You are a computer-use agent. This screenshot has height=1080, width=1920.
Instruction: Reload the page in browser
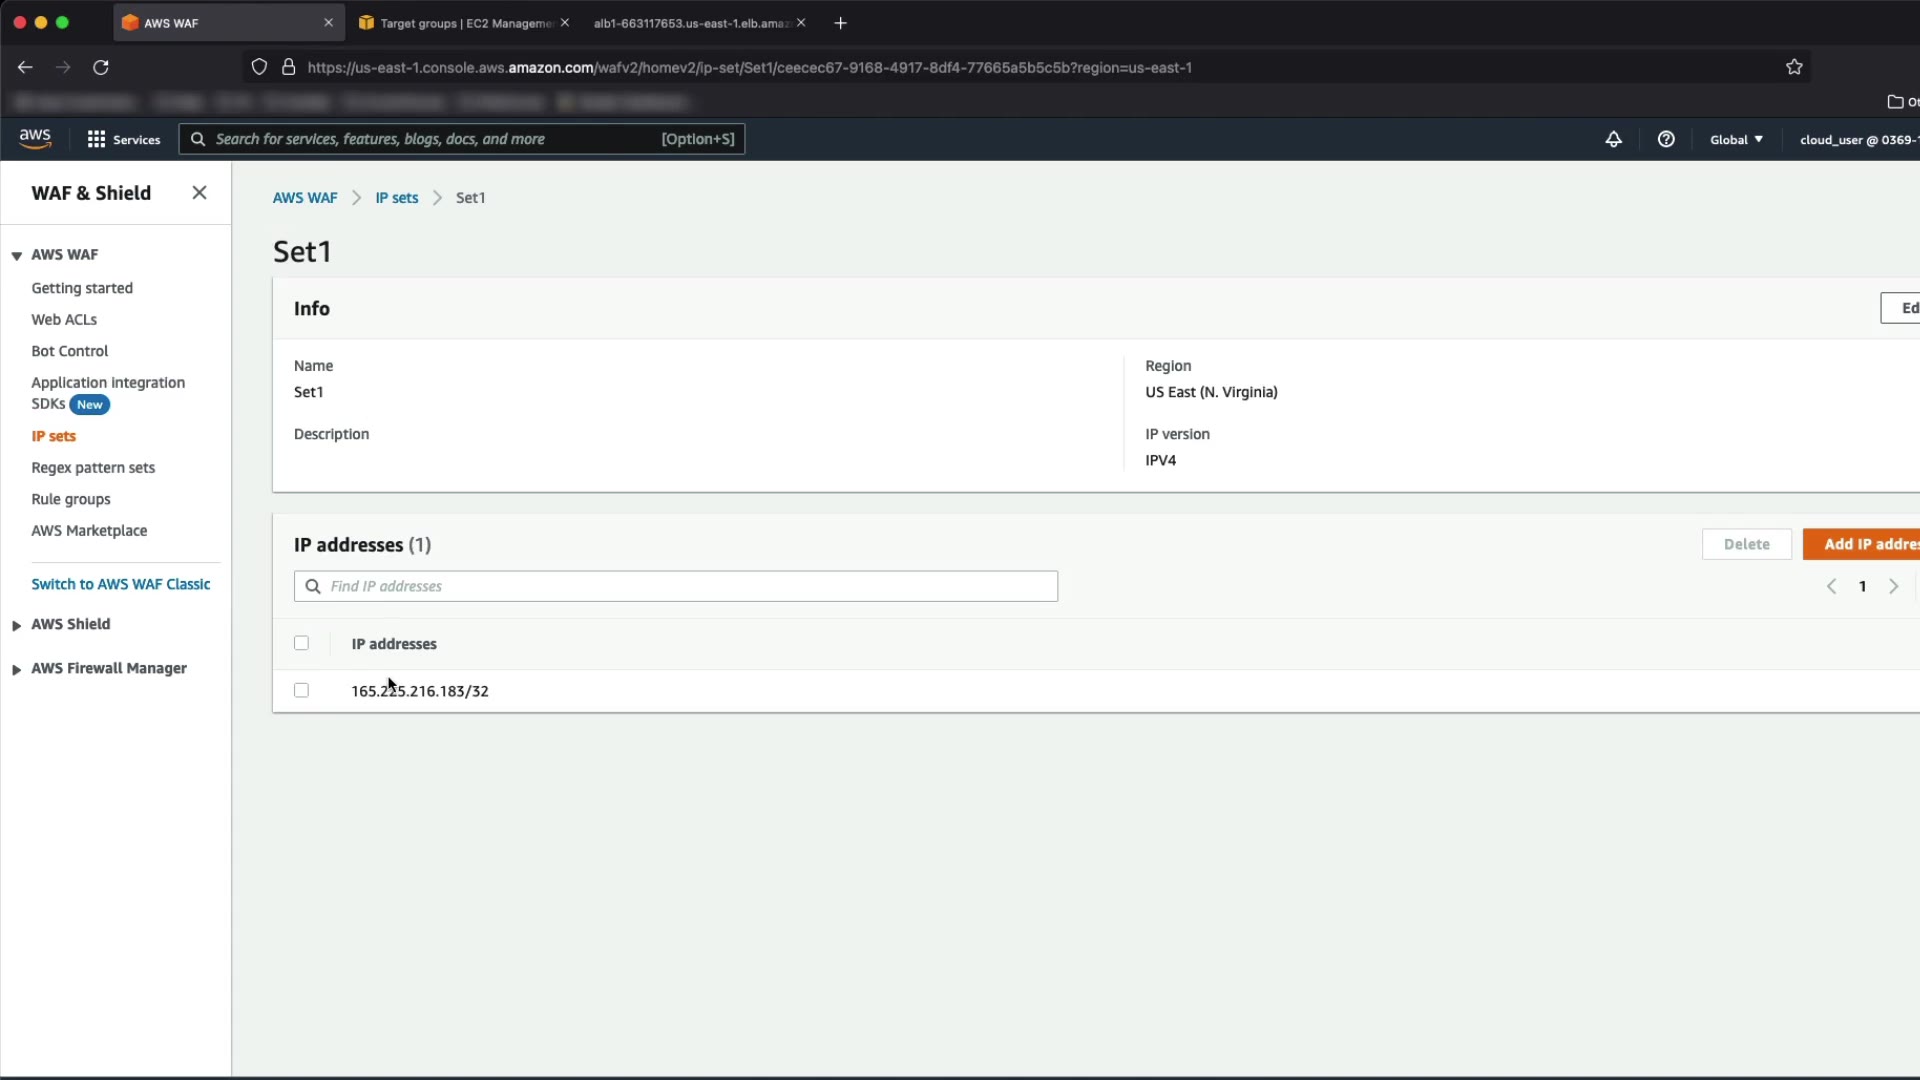tap(101, 67)
